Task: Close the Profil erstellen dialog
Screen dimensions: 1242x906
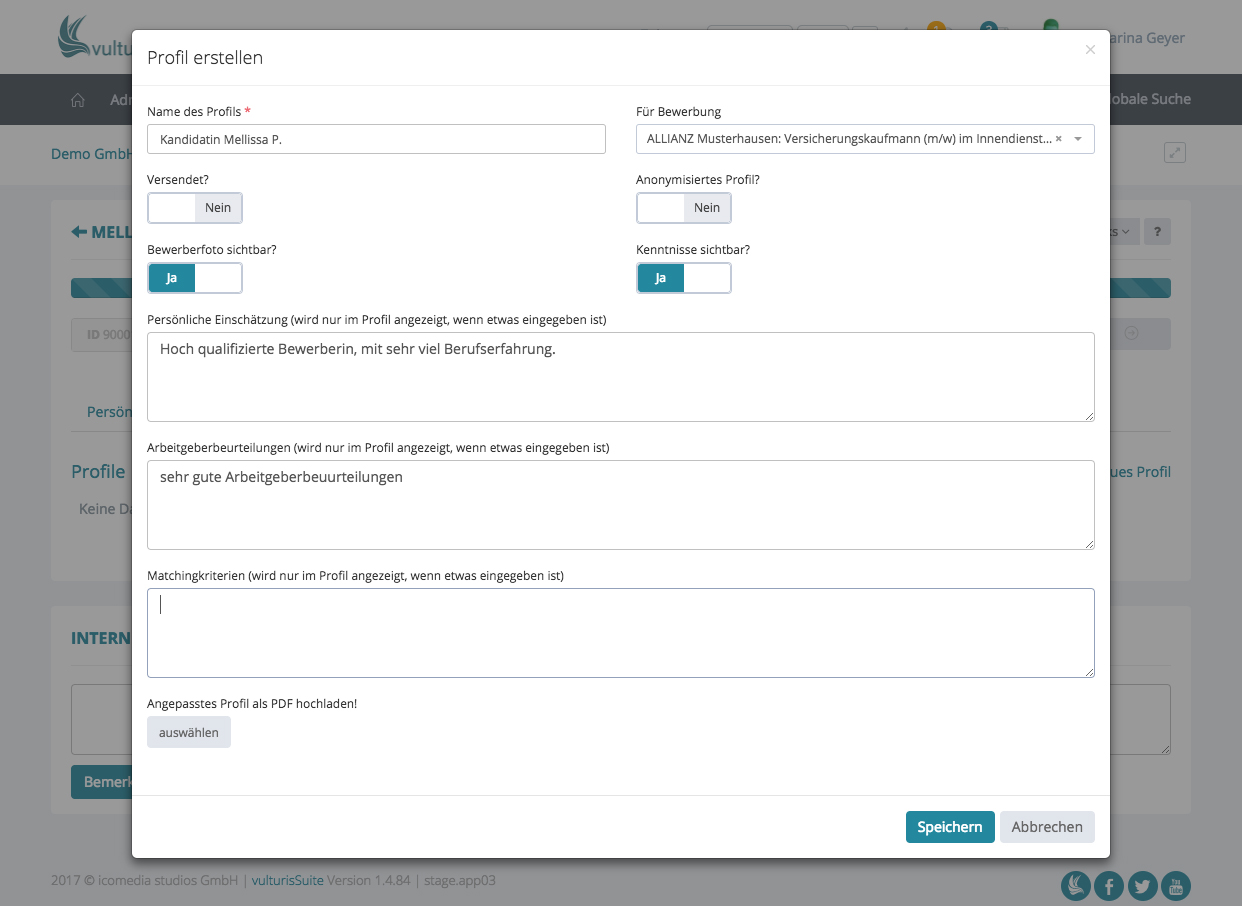Action: 1090,49
